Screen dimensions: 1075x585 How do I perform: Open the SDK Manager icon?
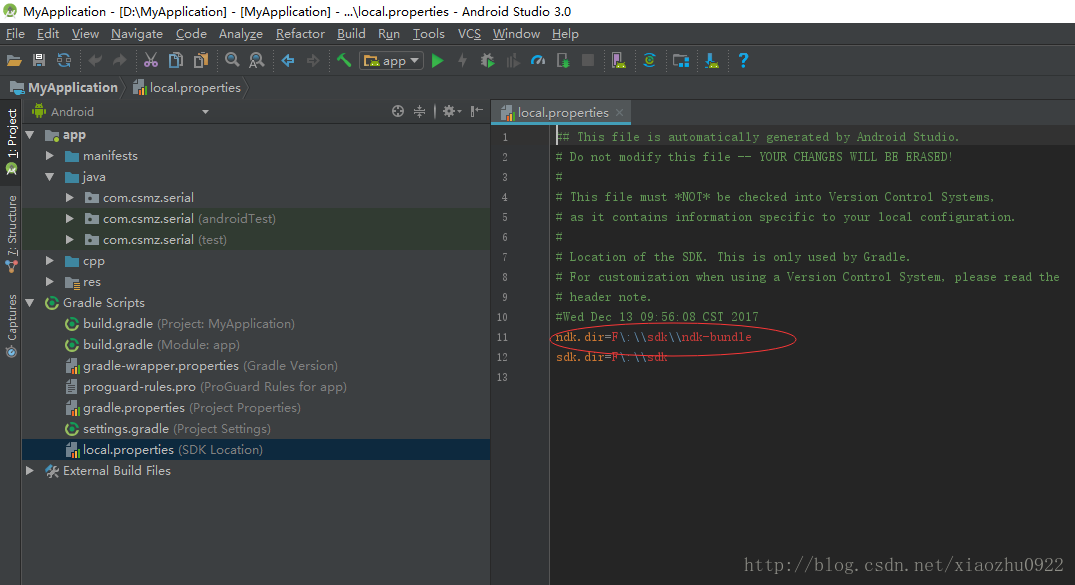tap(712, 61)
